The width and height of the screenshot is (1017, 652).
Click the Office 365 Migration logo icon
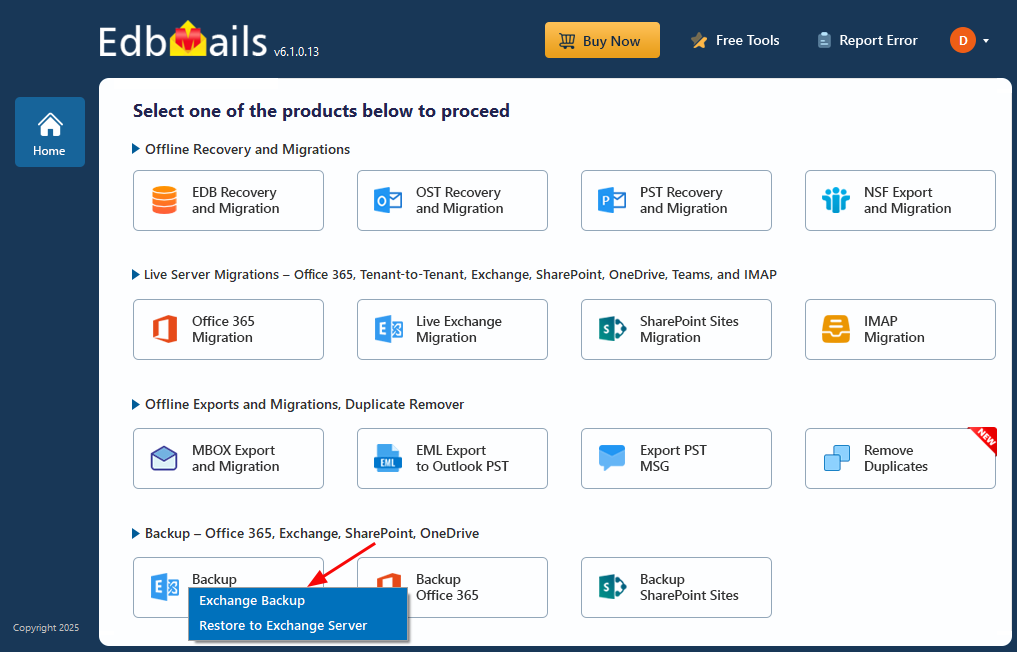pos(165,330)
